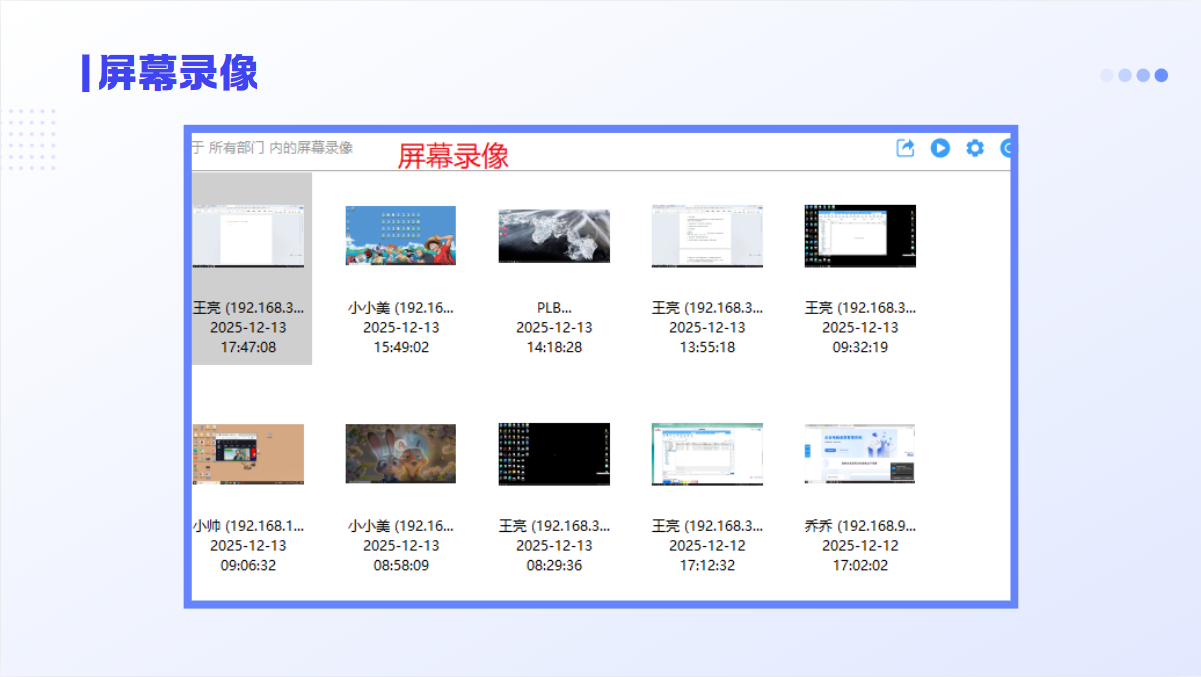This screenshot has width=1201, height=677.
Task: Select the 王亮 recording thumbnail from 17:47:08
Action: (x=248, y=236)
